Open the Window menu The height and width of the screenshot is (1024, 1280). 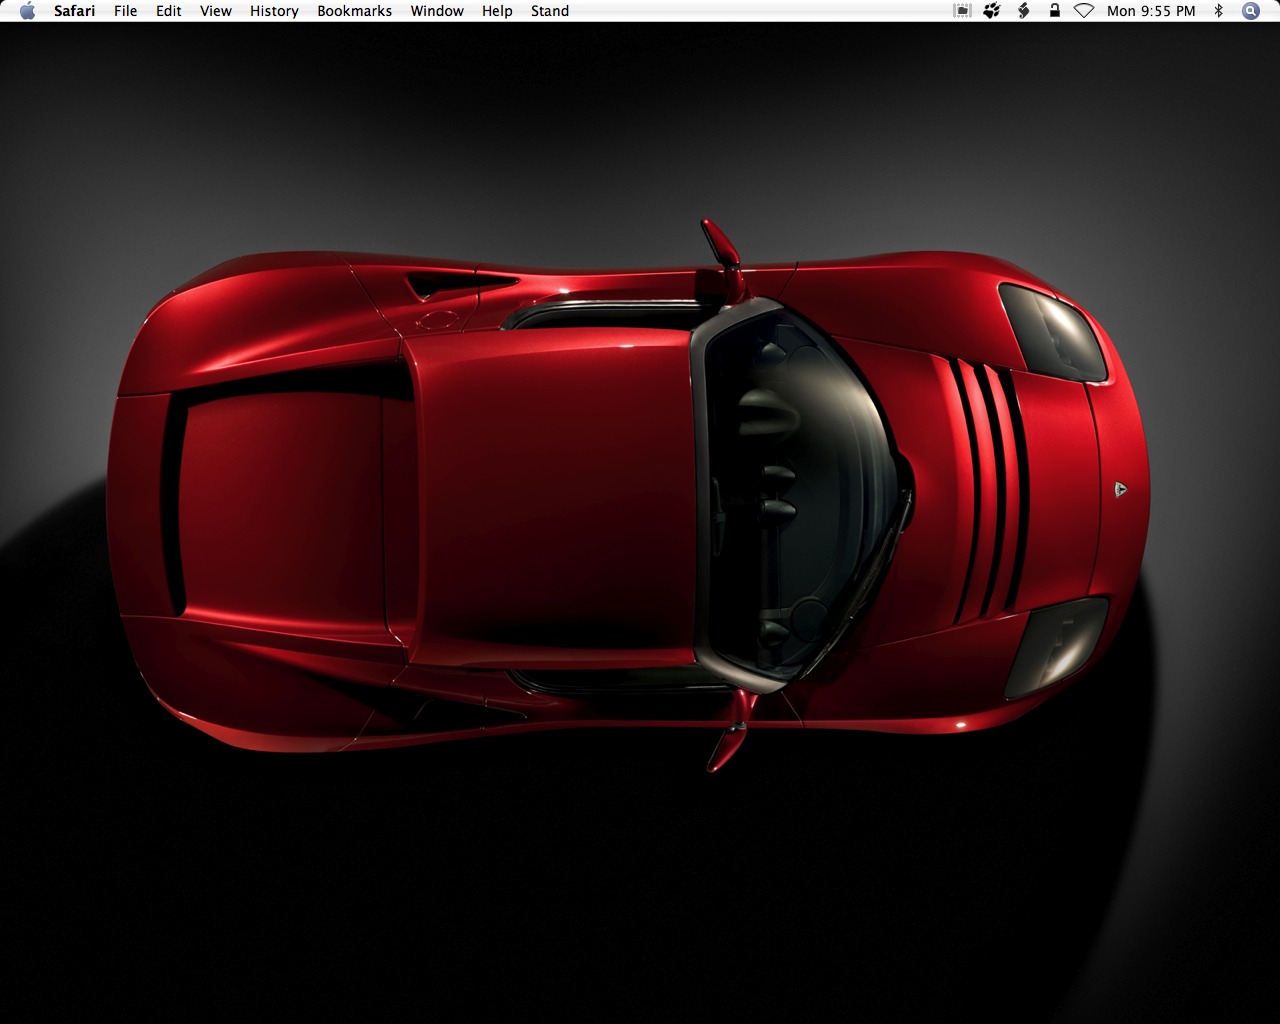tap(437, 11)
